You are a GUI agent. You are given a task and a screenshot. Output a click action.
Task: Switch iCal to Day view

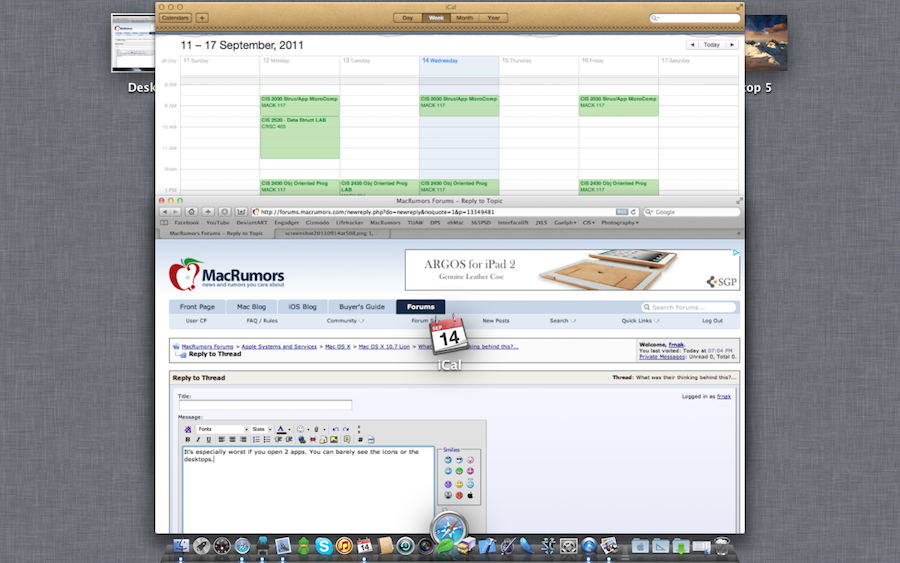coord(408,18)
